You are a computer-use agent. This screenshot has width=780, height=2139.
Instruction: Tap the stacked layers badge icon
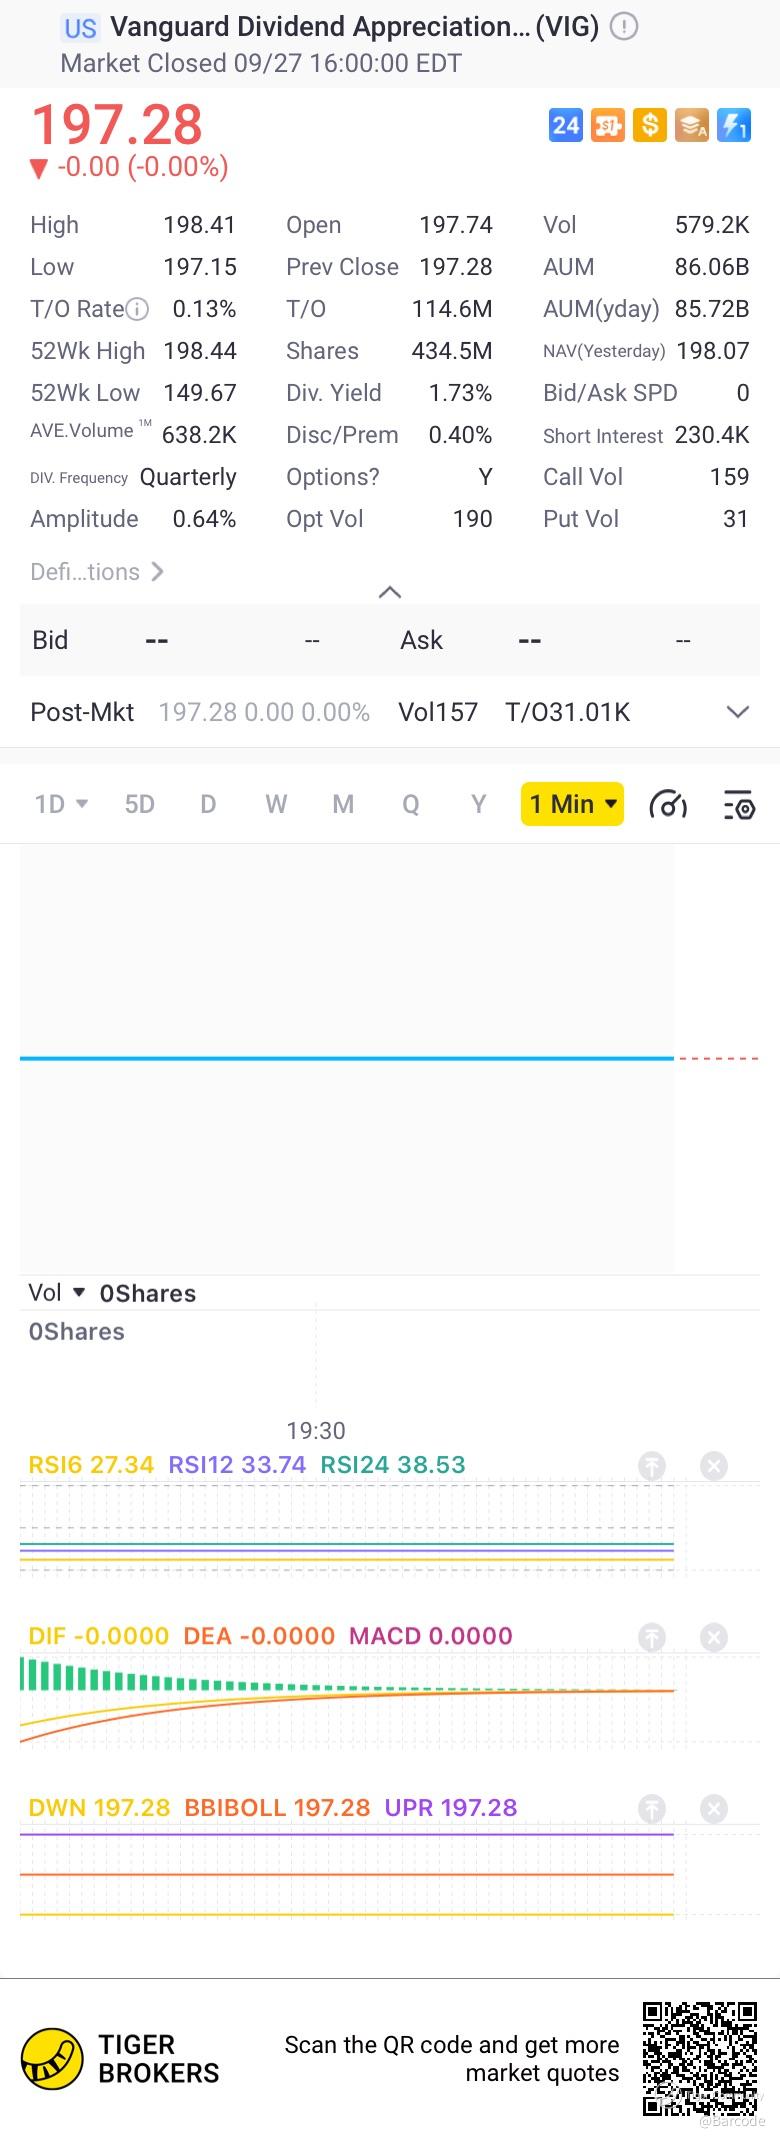pos(692,125)
